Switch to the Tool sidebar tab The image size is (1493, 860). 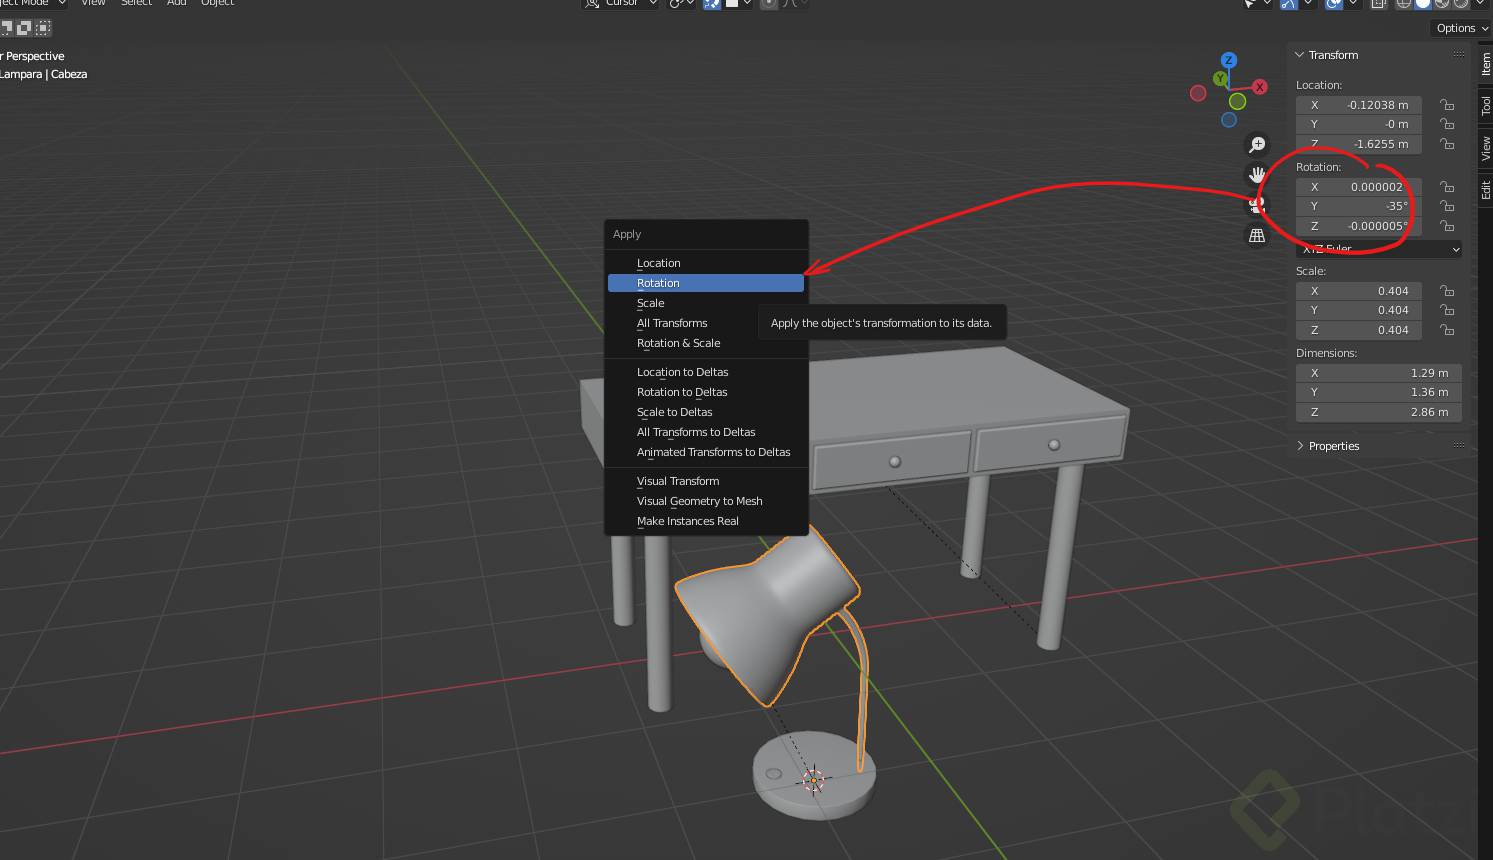1485,105
